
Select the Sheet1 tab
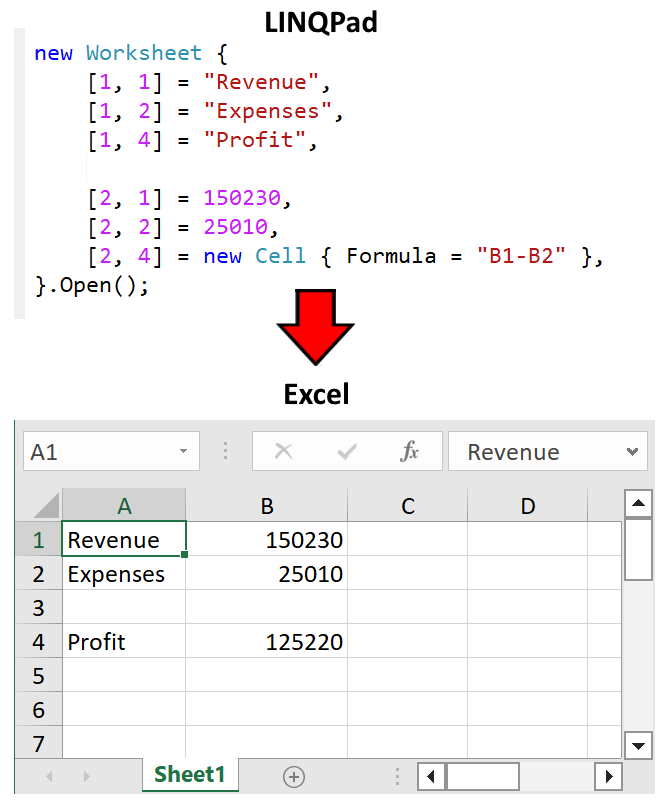[190, 774]
